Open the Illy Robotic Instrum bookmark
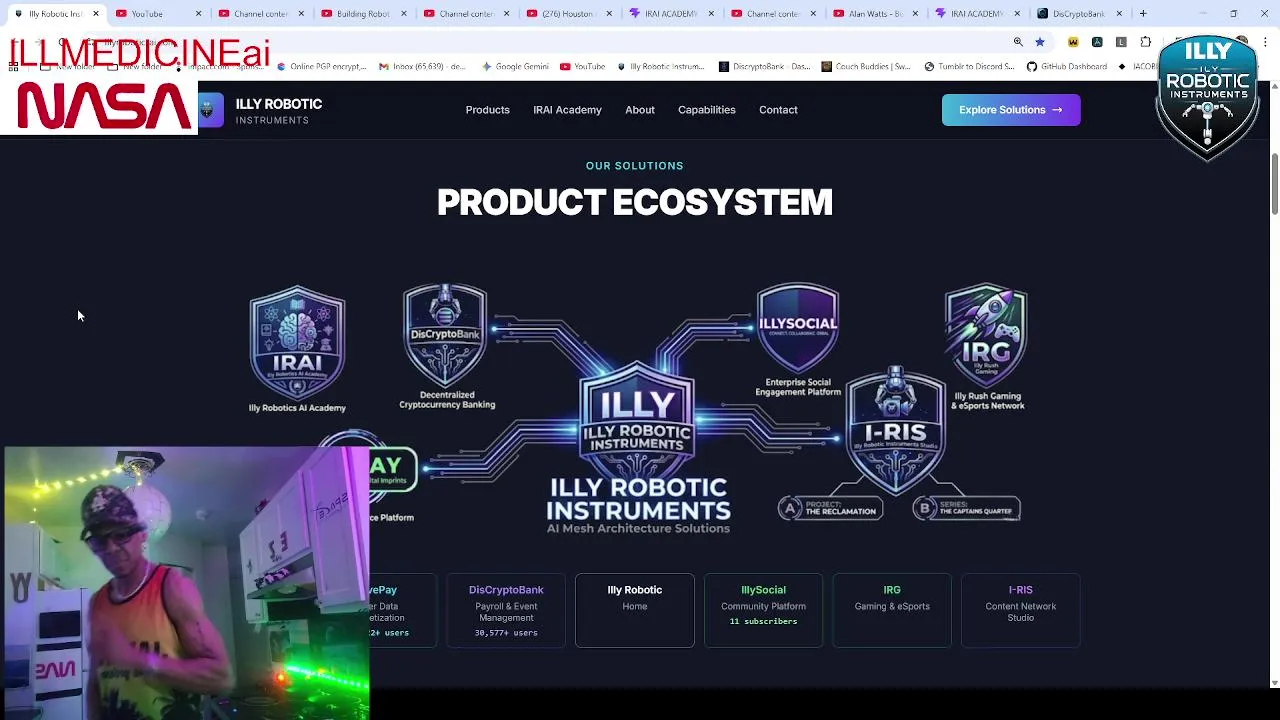 661,66
